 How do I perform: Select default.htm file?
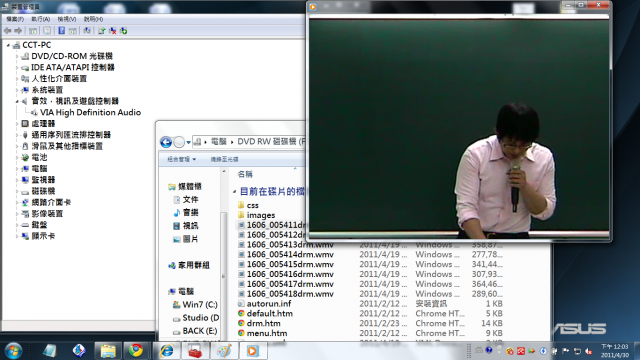click(x=270, y=313)
